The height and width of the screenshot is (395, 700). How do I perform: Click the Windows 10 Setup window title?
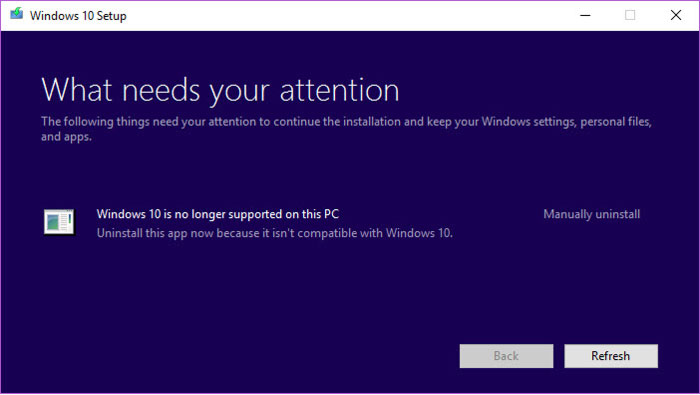tap(78, 16)
